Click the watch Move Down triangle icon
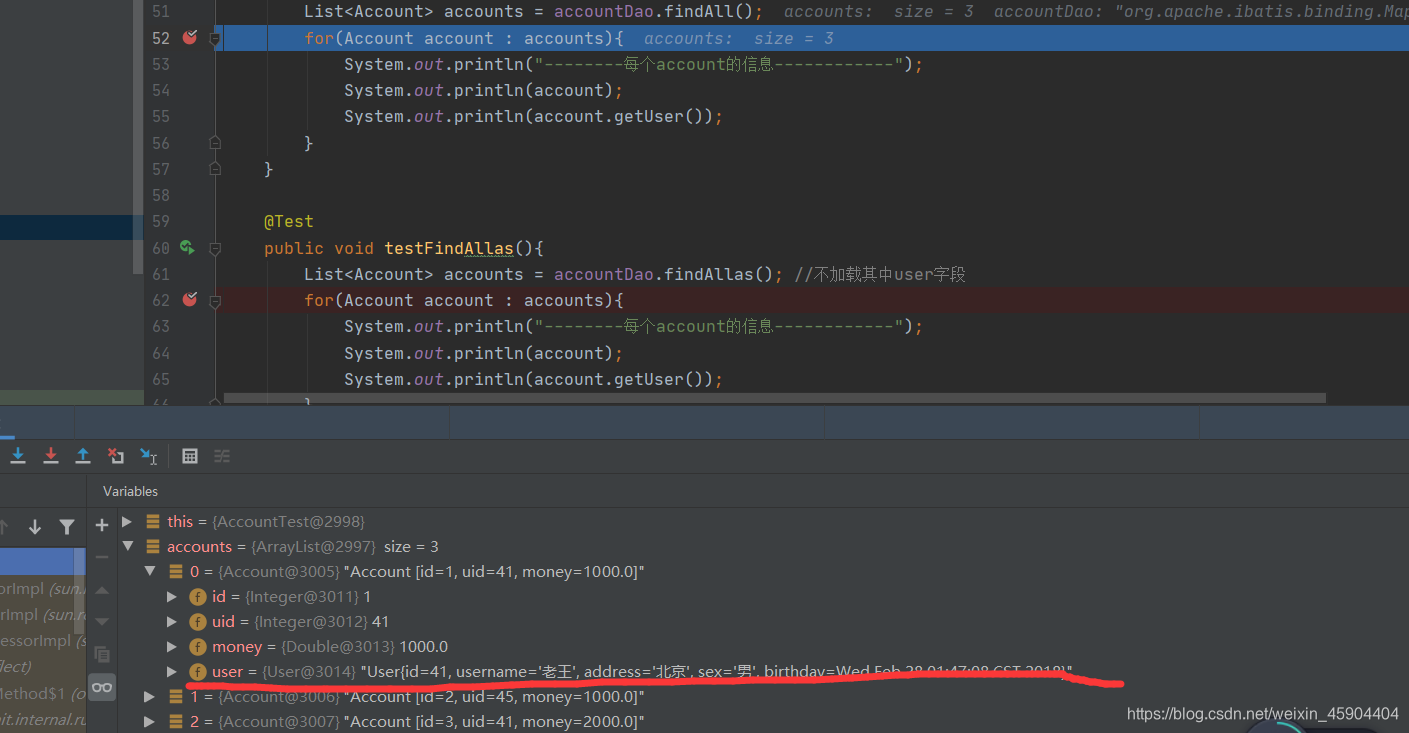 pyautogui.click(x=102, y=622)
